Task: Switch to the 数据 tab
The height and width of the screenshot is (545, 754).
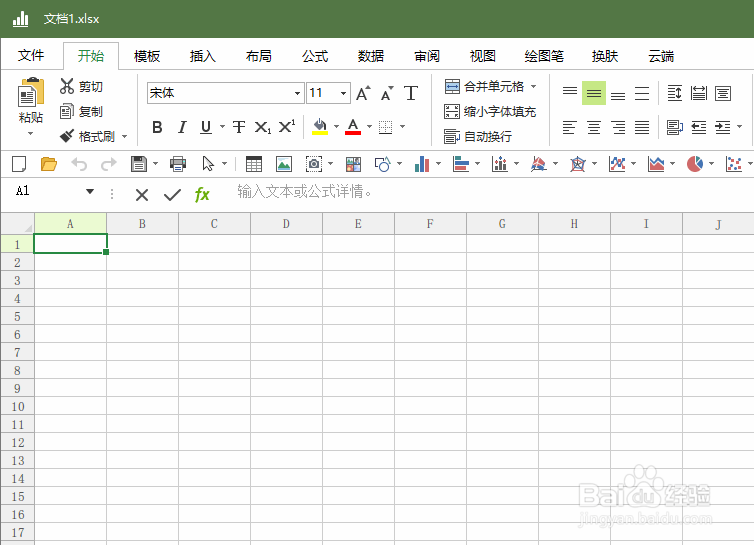Action: [x=371, y=56]
